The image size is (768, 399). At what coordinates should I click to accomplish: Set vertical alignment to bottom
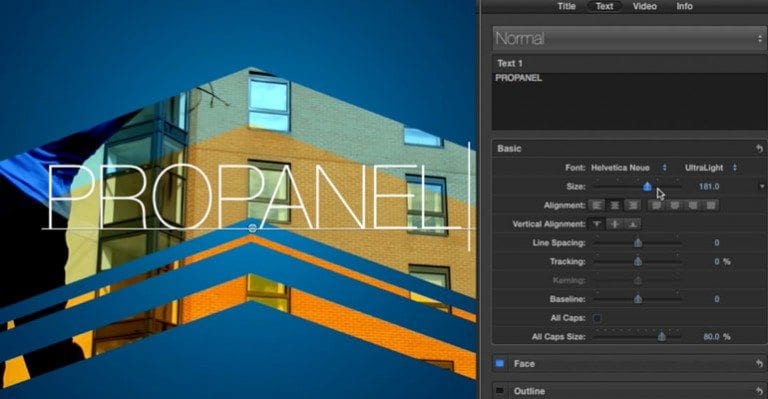pos(633,224)
